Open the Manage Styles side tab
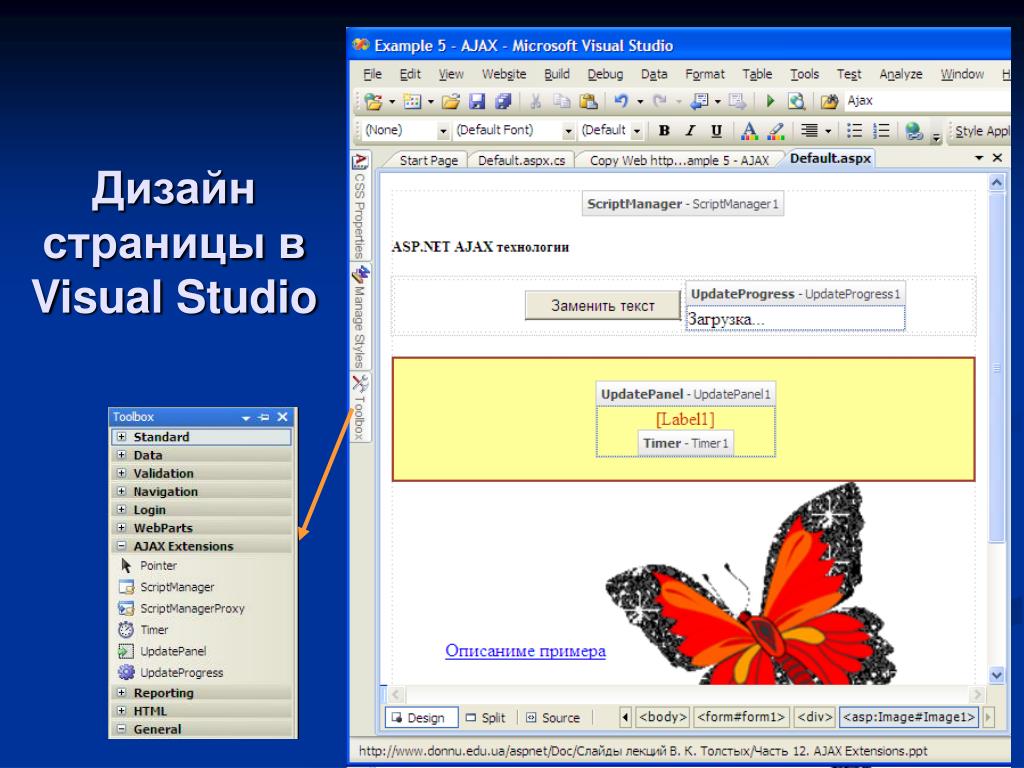This screenshot has width=1024, height=768. coord(360,317)
